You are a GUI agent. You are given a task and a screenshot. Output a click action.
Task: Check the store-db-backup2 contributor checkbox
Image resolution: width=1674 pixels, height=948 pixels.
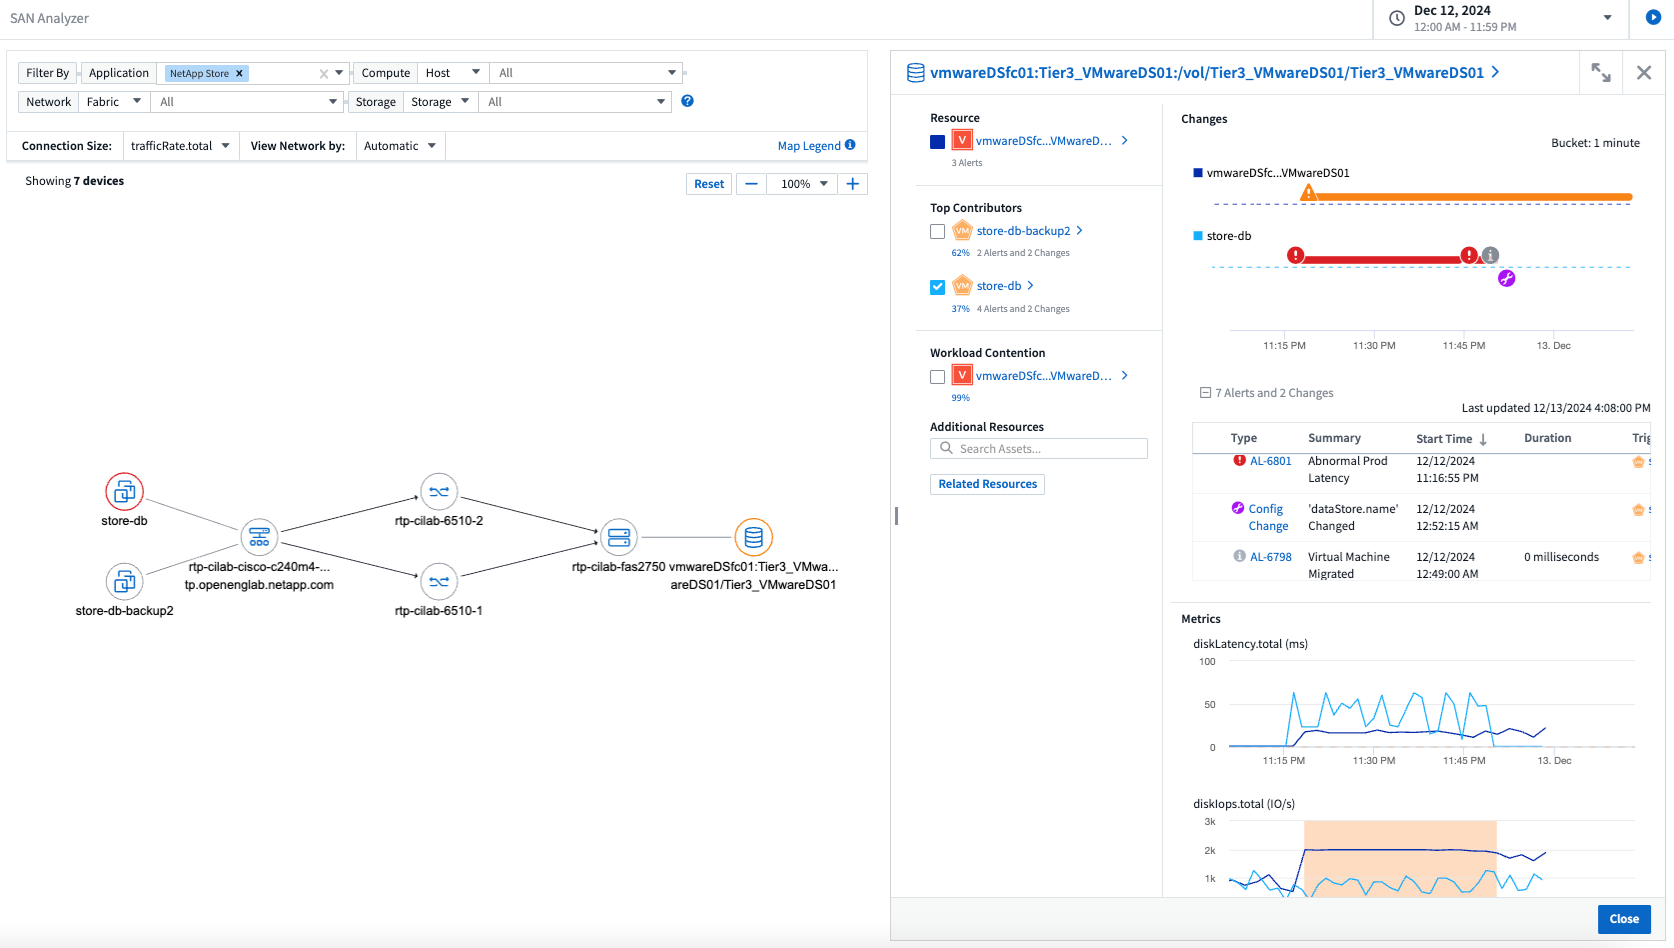tap(937, 231)
